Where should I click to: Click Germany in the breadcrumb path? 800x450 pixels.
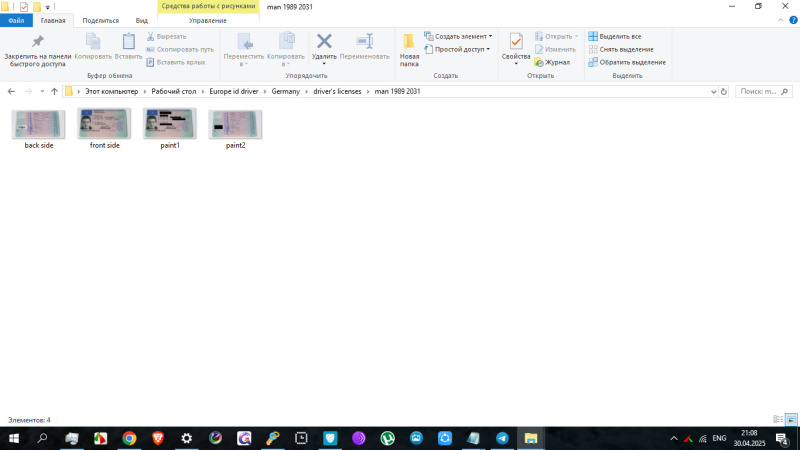point(286,91)
